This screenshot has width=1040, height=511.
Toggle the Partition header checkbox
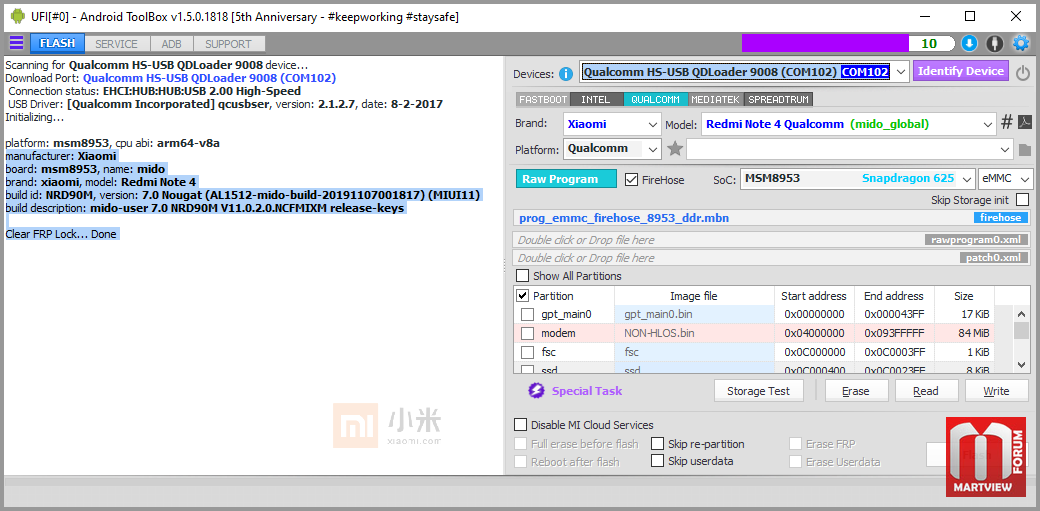coord(523,296)
